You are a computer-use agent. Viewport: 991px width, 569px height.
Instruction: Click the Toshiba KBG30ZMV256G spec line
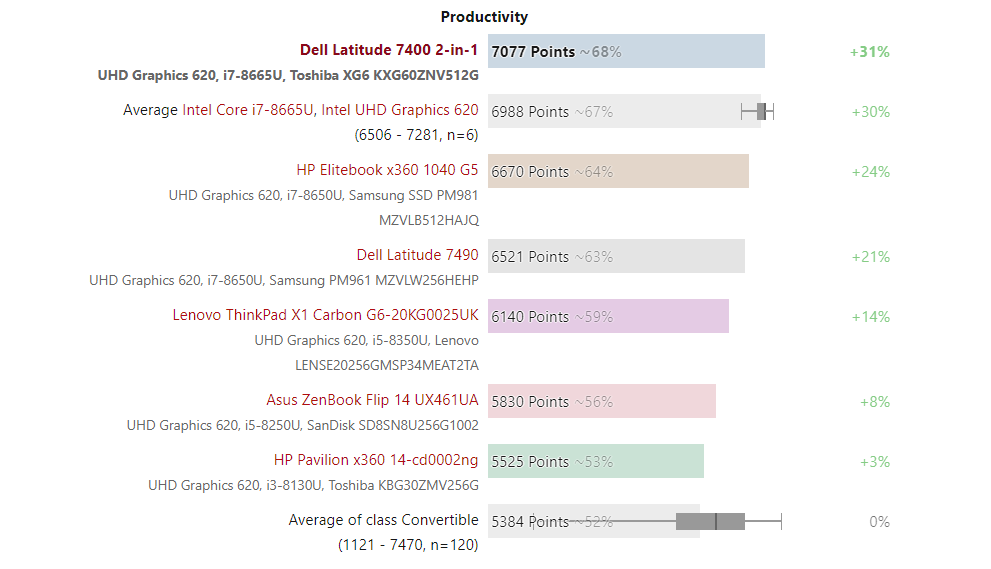pyautogui.click(x=313, y=486)
